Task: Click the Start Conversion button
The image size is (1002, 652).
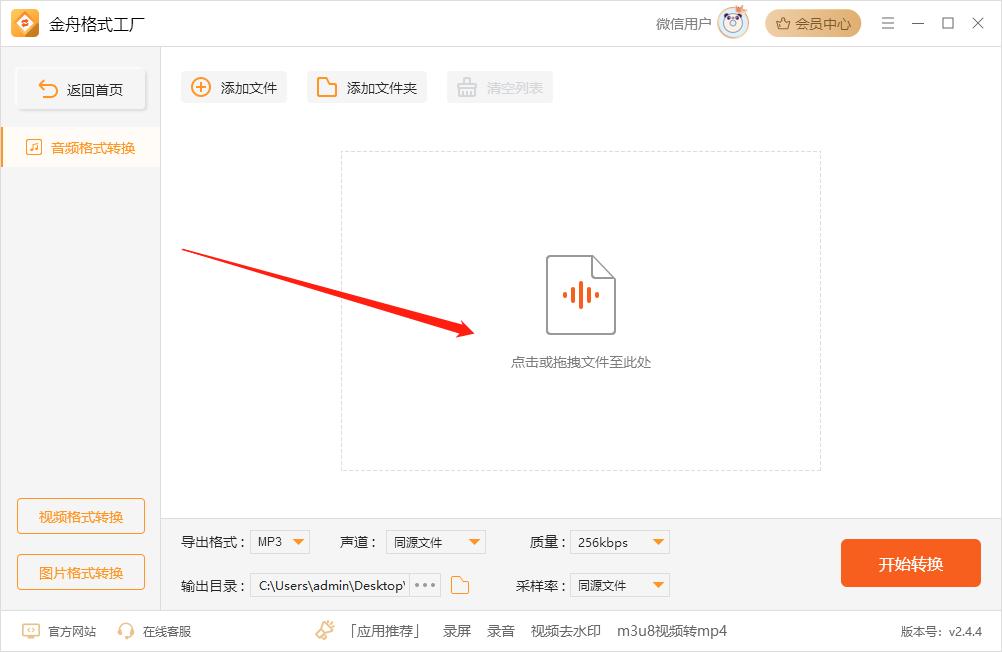Action: pyautogui.click(x=910, y=563)
